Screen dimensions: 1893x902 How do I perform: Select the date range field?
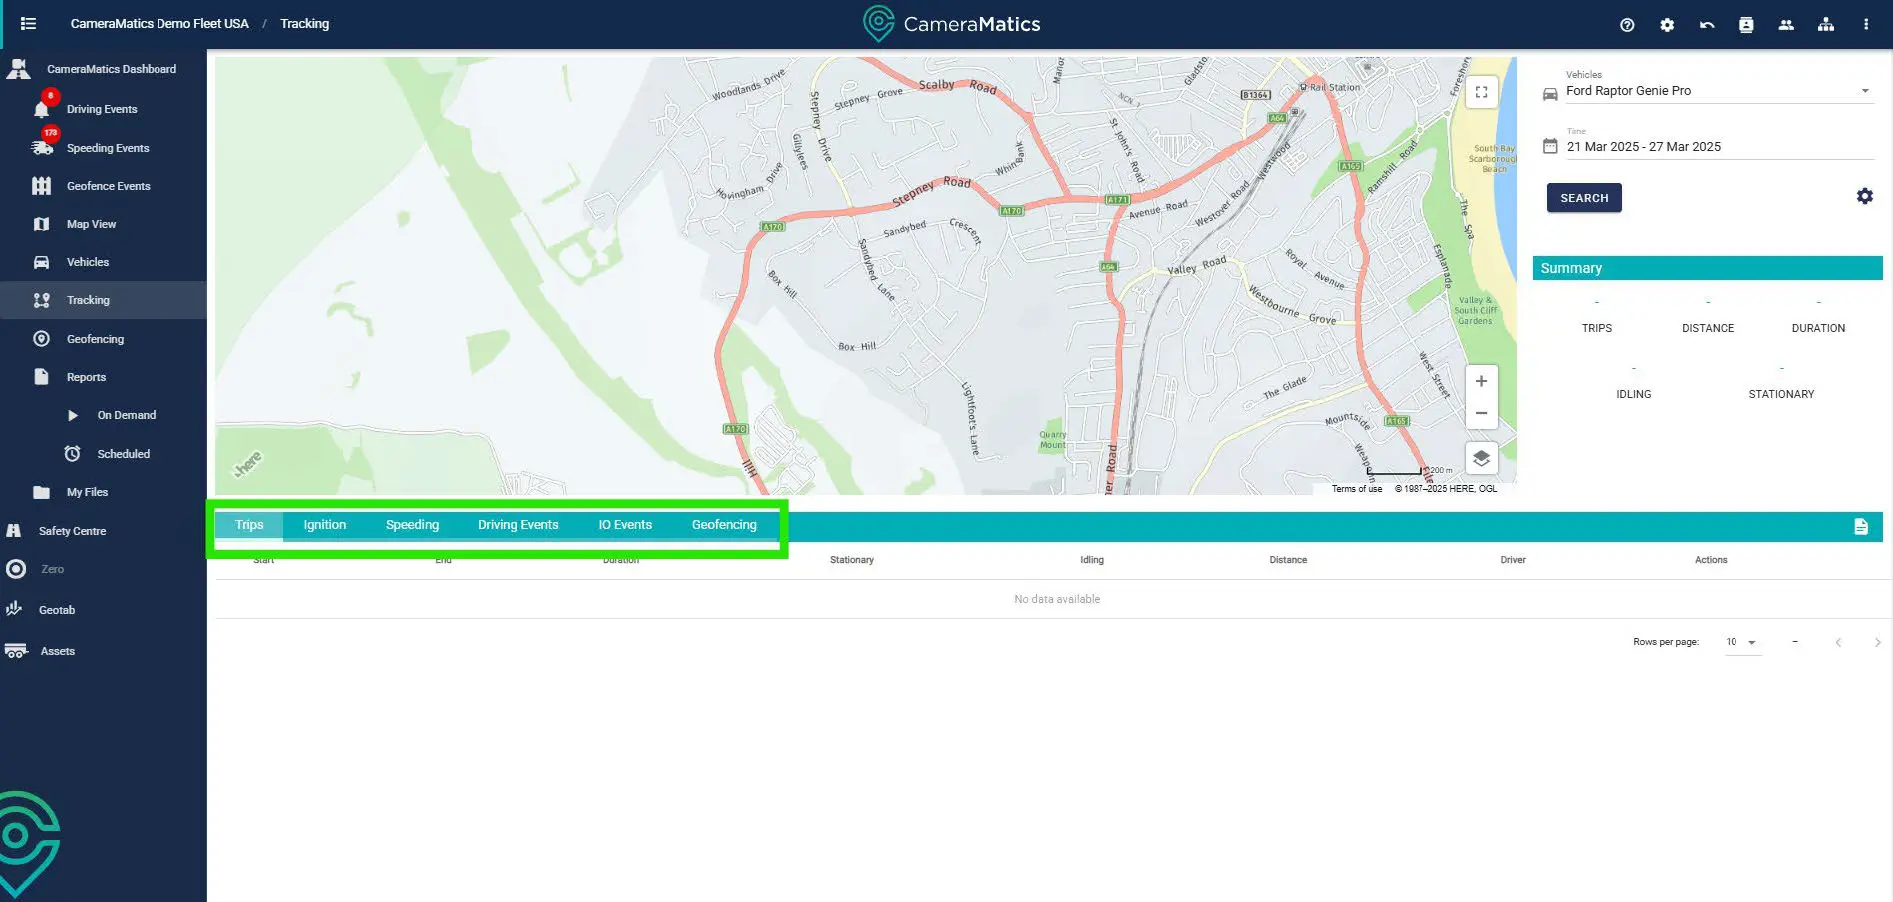[1720, 147]
